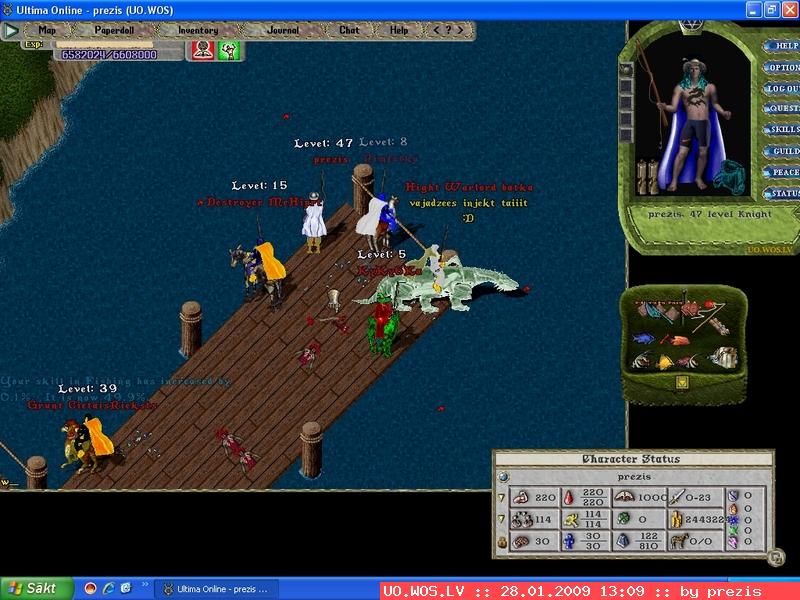Collapse the top menu bar arrow
The image size is (800, 600).
(10, 31)
